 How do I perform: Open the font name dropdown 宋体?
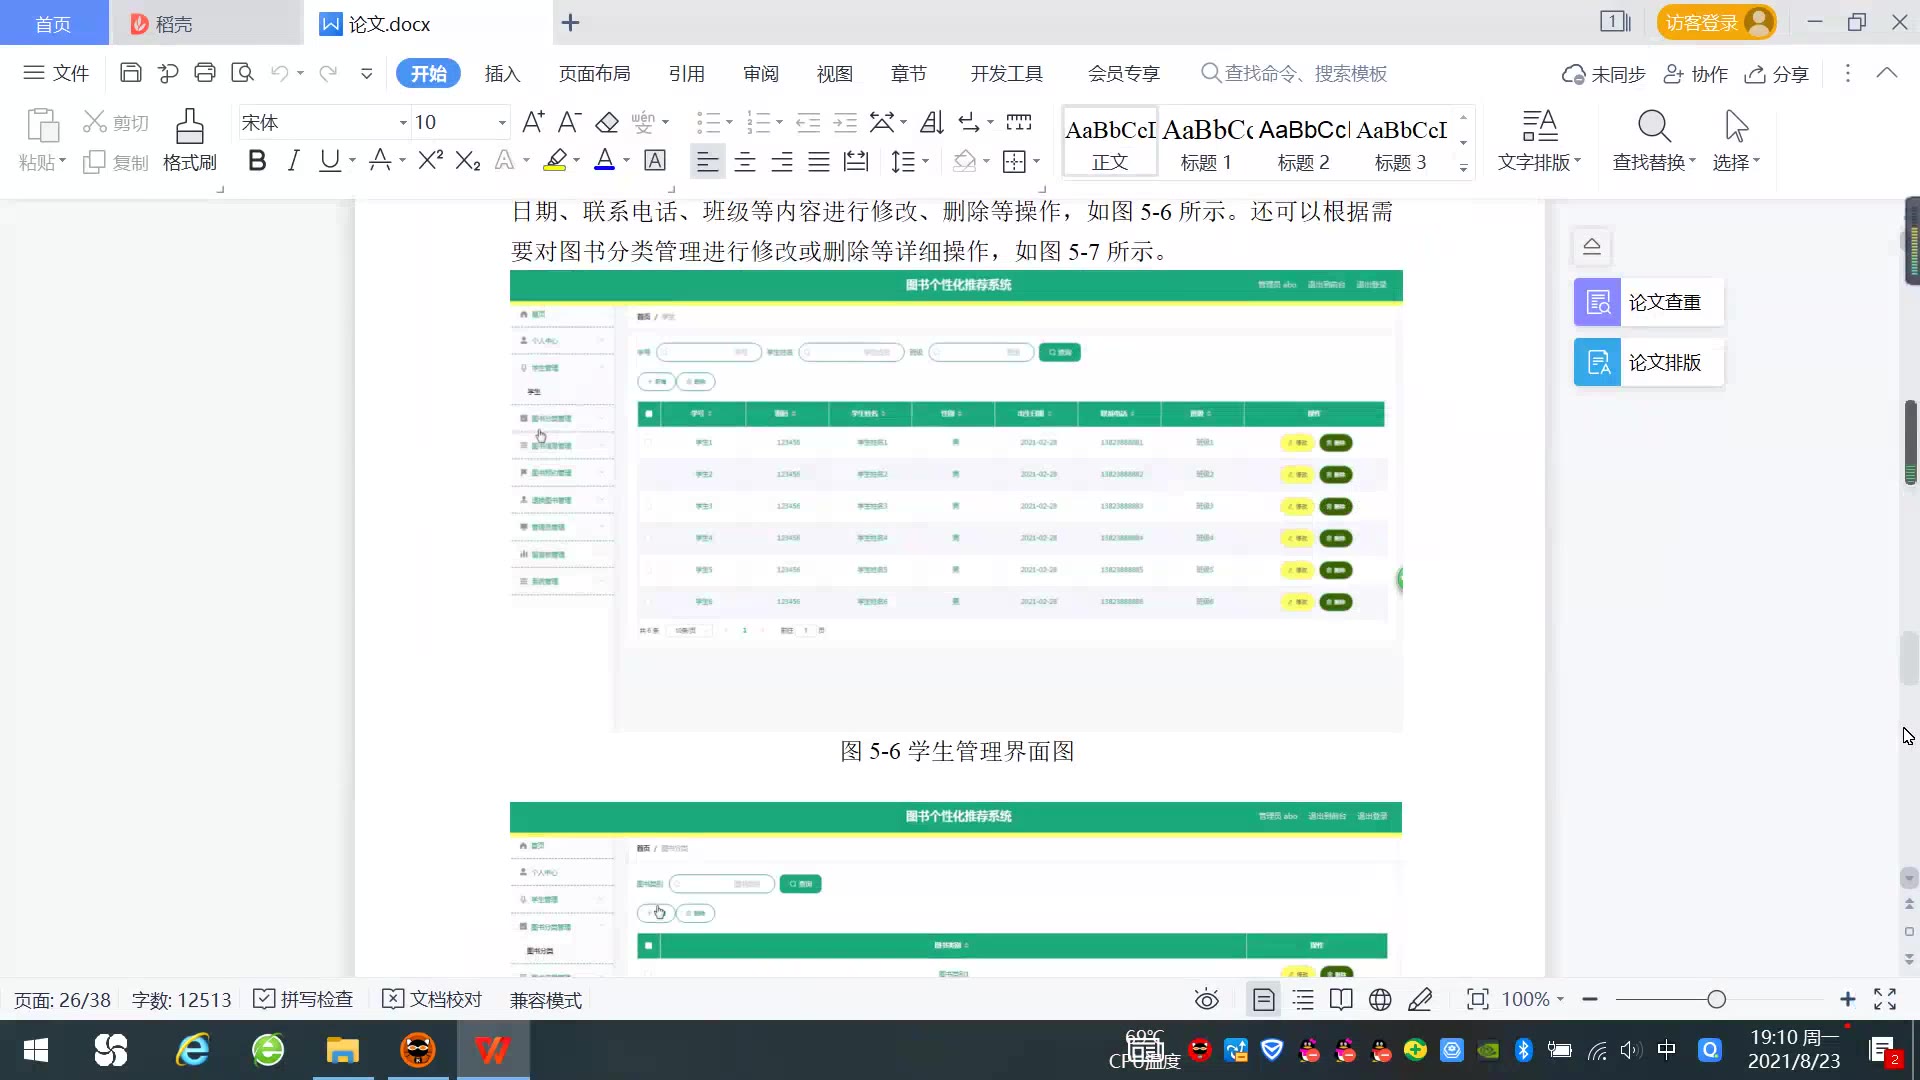pos(403,123)
